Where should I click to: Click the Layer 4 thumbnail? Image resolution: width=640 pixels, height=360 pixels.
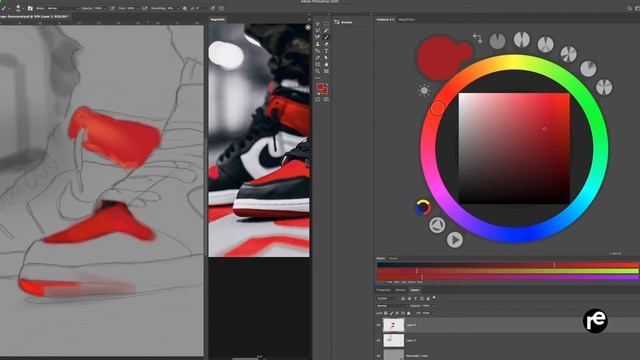tap(393, 340)
